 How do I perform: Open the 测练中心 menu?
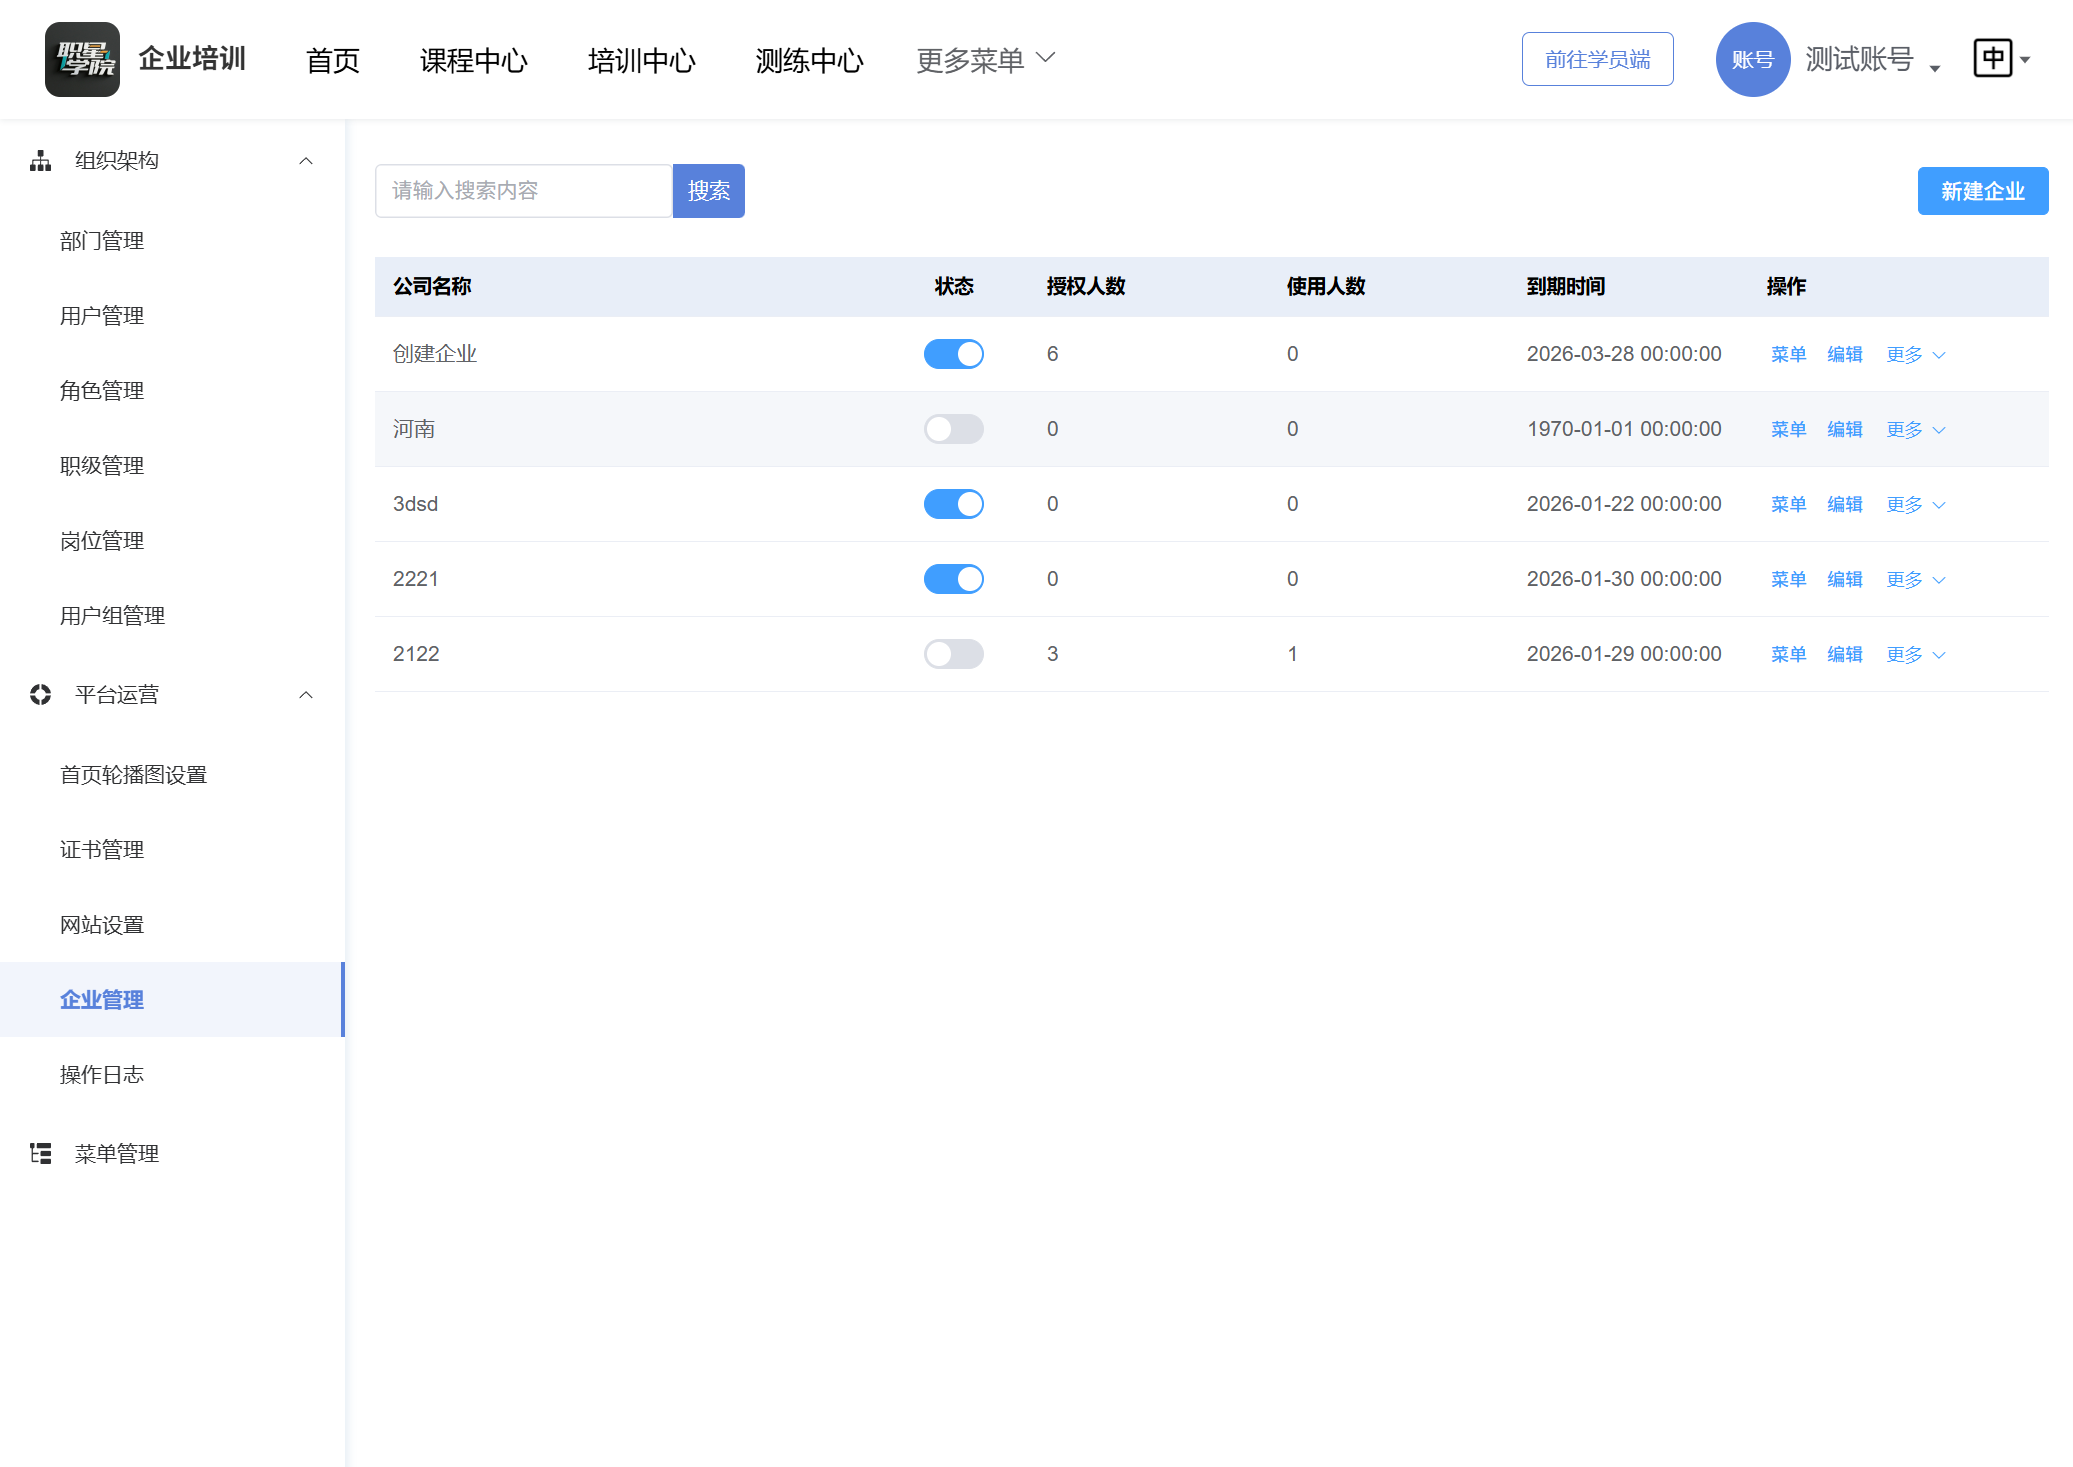[810, 59]
